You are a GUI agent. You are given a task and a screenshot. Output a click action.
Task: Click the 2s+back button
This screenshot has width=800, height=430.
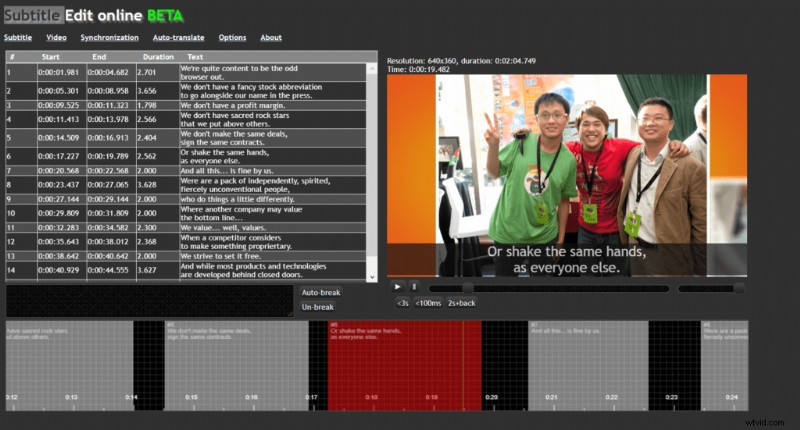coord(461,303)
